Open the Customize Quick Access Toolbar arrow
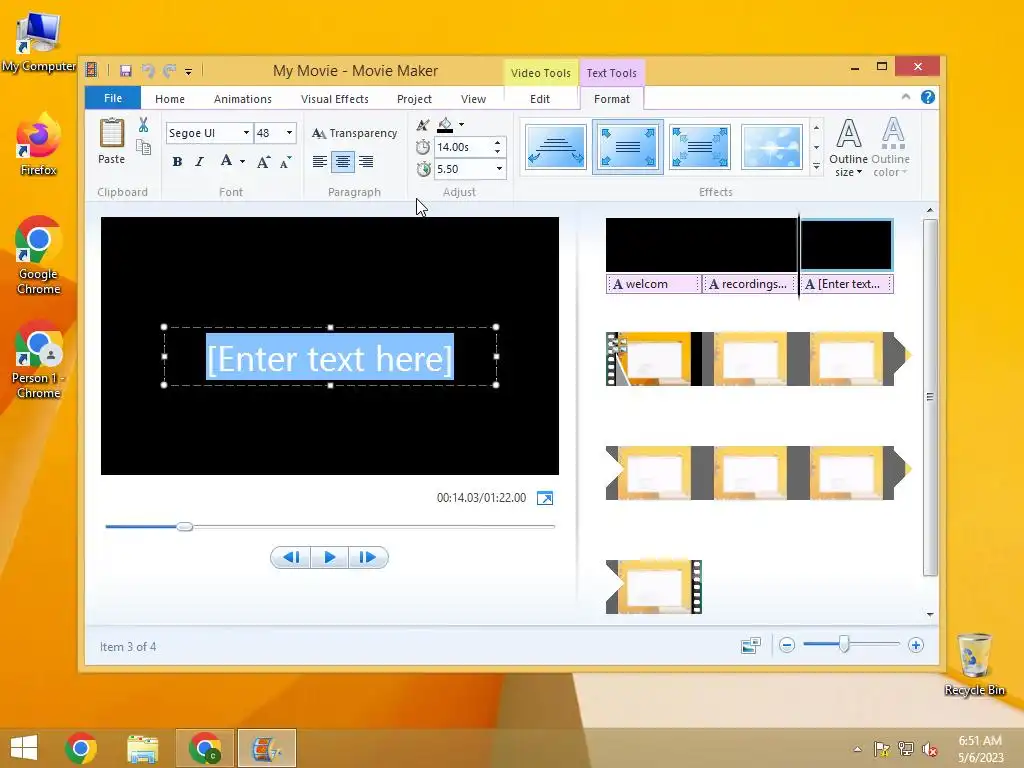The height and width of the screenshot is (768, 1024). point(188,71)
